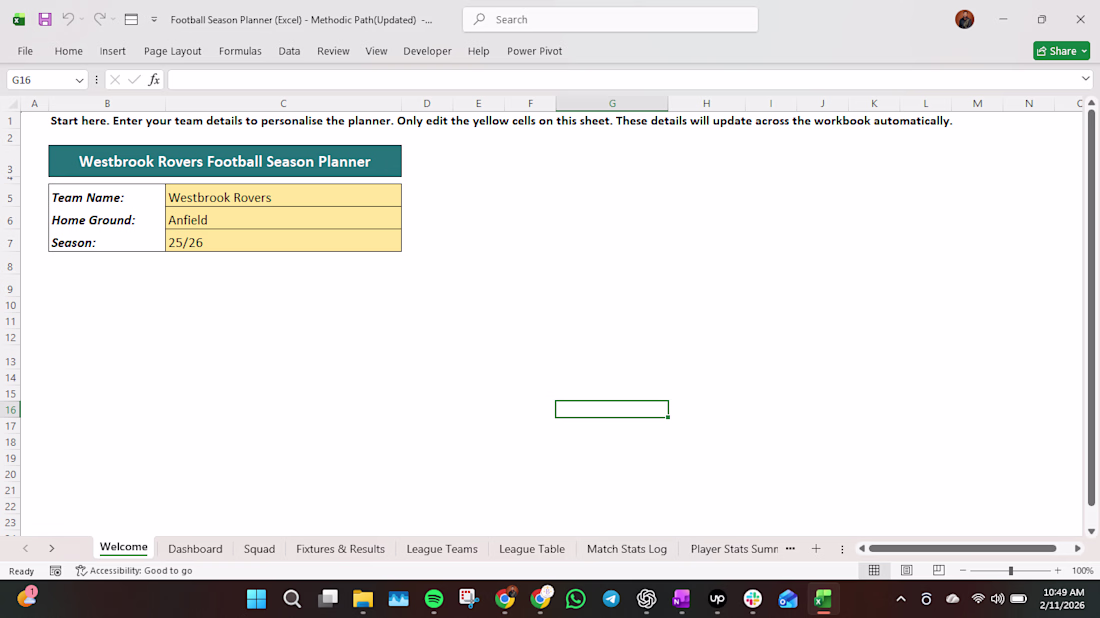Open the League Teams sheet tab
This screenshot has height=618, width=1100.
pyautogui.click(x=442, y=549)
